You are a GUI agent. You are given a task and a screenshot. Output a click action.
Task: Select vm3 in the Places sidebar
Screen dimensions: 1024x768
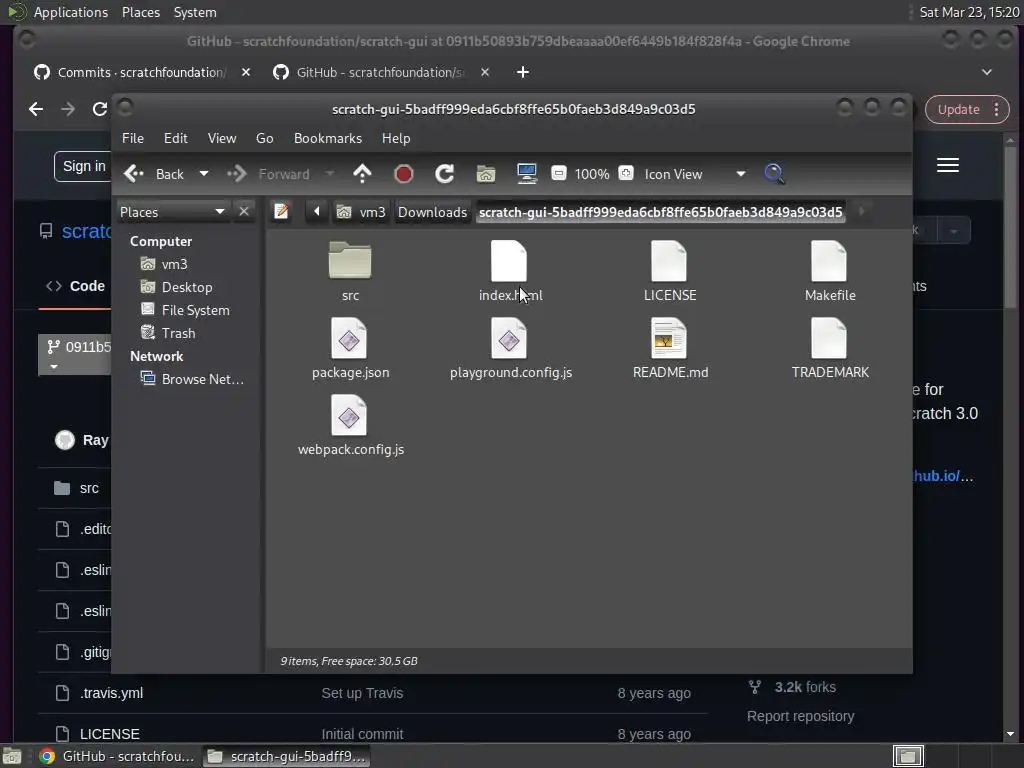165,264
